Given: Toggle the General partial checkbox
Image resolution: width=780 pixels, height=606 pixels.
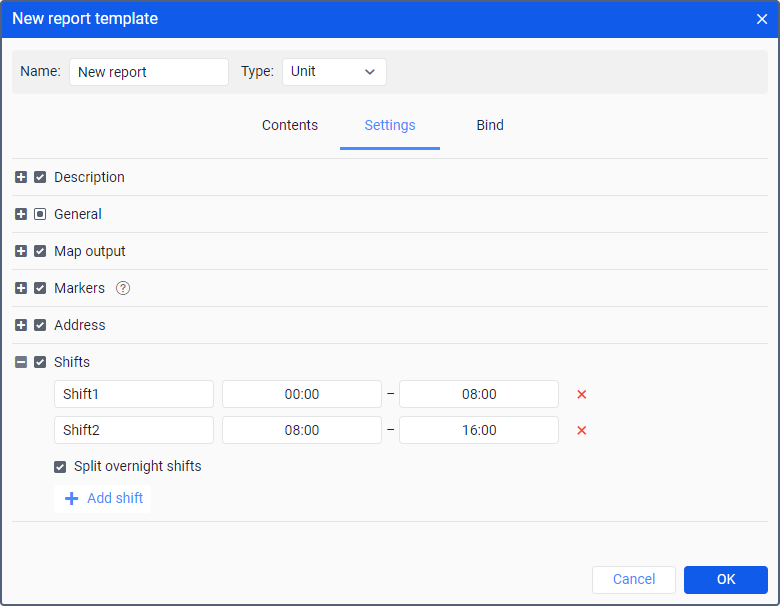Looking at the screenshot, I should pyautogui.click(x=40, y=214).
